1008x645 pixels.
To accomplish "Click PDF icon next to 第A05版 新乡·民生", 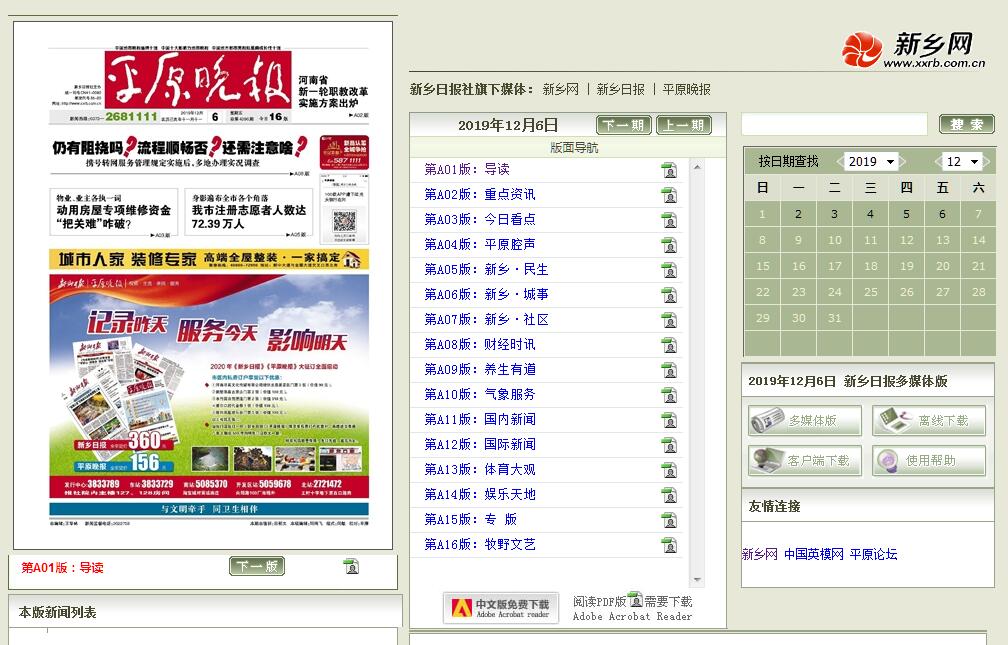I will [x=669, y=270].
